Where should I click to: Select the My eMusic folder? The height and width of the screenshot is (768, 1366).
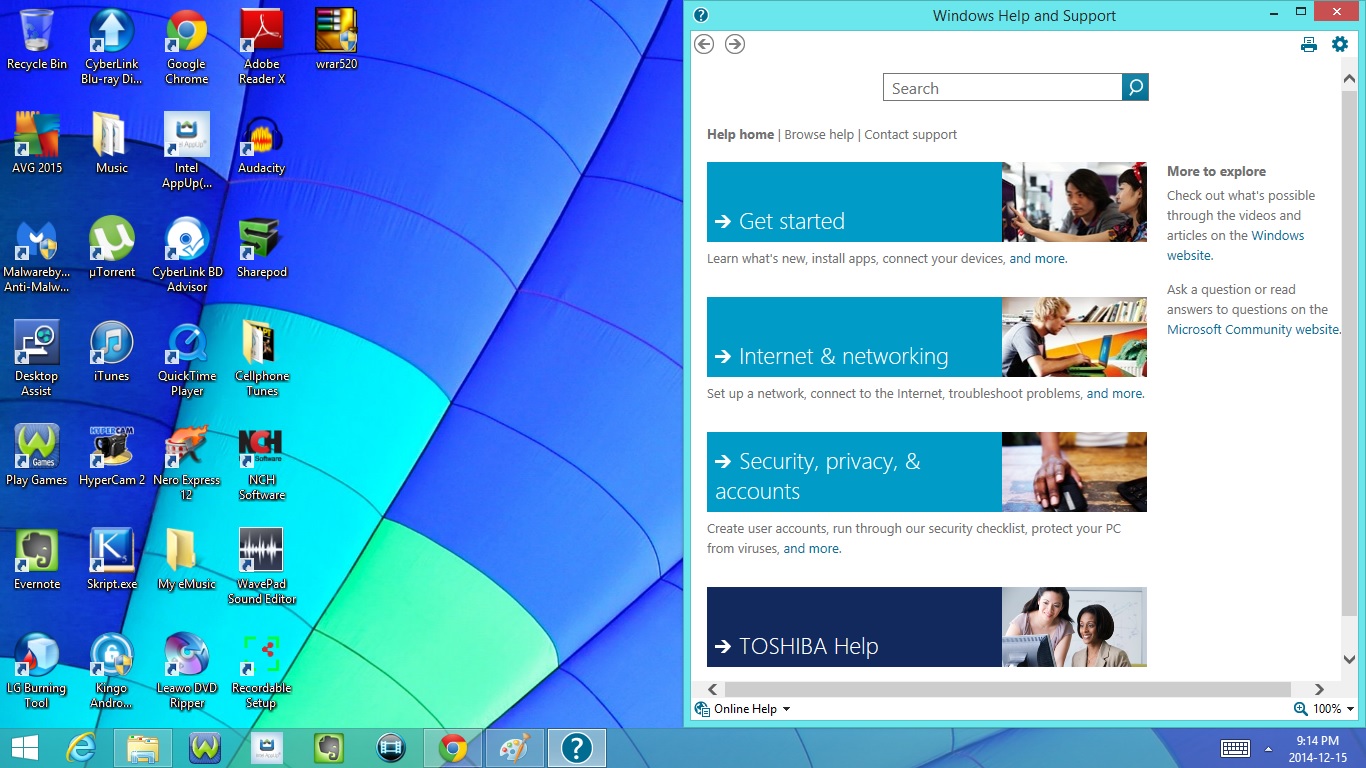pyautogui.click(x=187, y=560)
